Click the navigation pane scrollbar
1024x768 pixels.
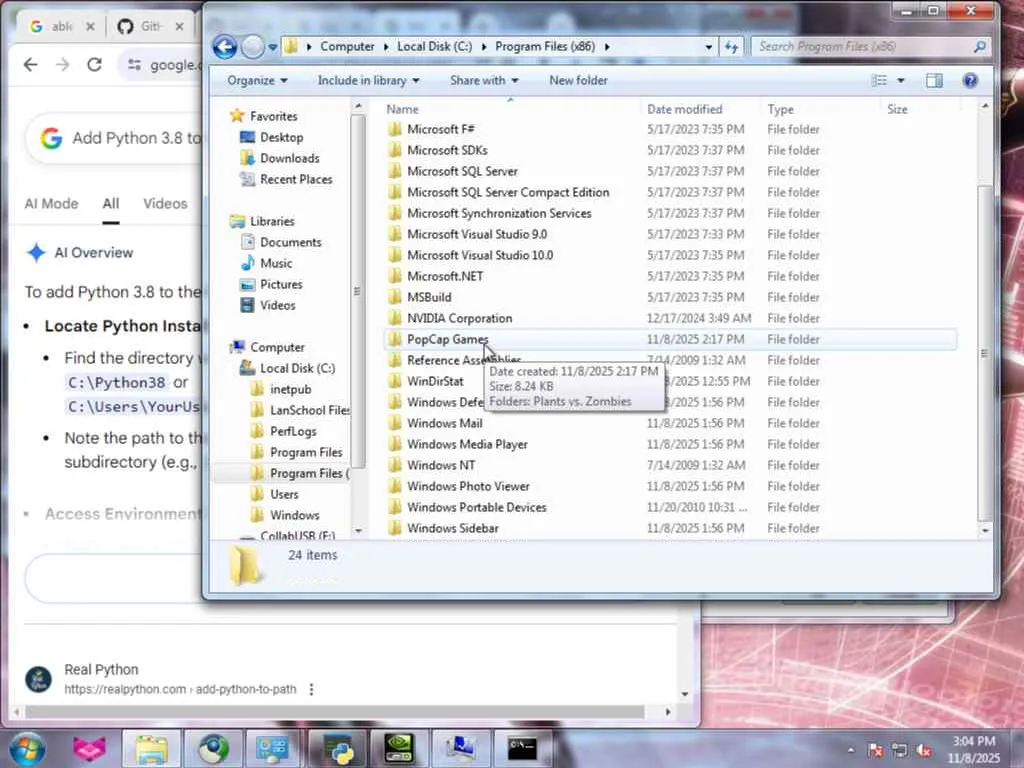click(357, 292)
